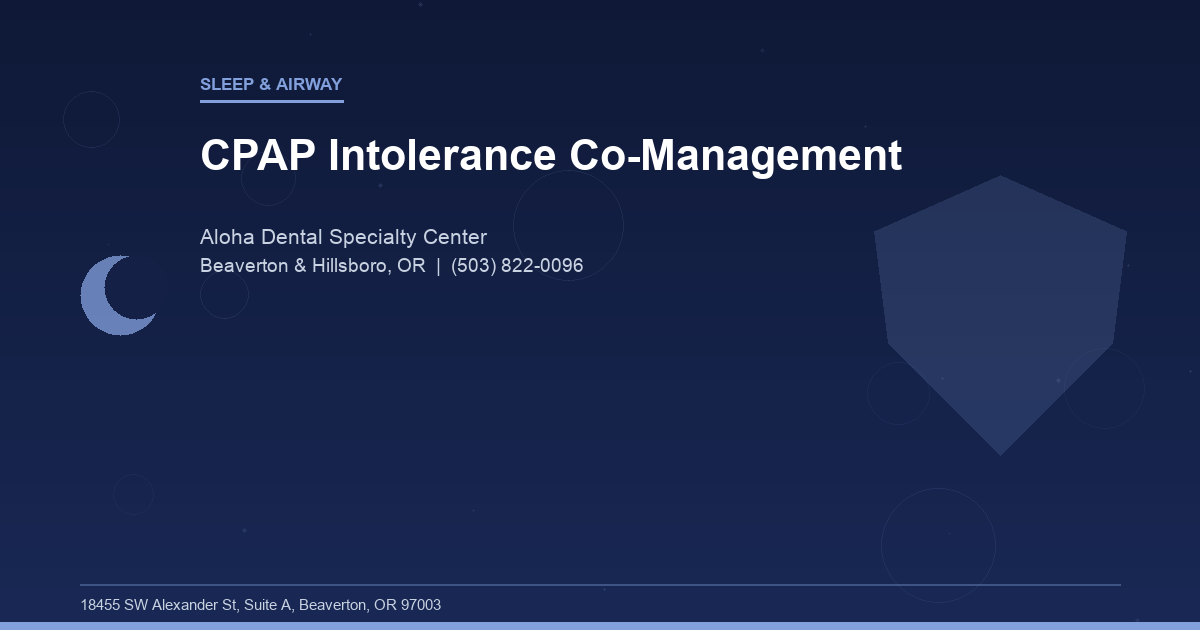Viewport: 1200px width, 630px height.
Task: Toggle the underline accent below SLEEP & AIRWAY
Action: pyautogui.click(x=271, y=100)
